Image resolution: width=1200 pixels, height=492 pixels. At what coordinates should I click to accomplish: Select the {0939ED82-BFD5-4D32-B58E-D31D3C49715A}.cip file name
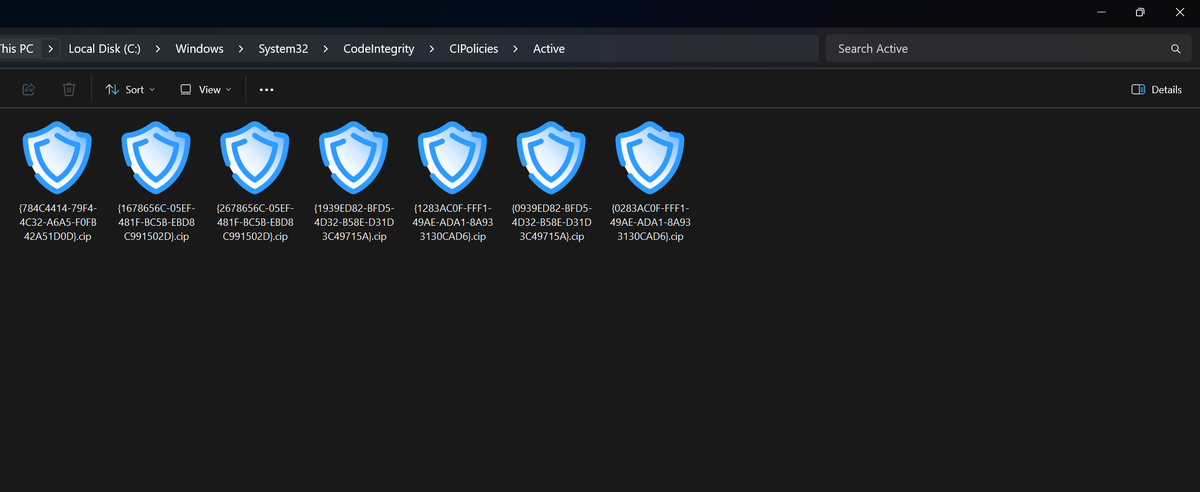pos(551,222)
